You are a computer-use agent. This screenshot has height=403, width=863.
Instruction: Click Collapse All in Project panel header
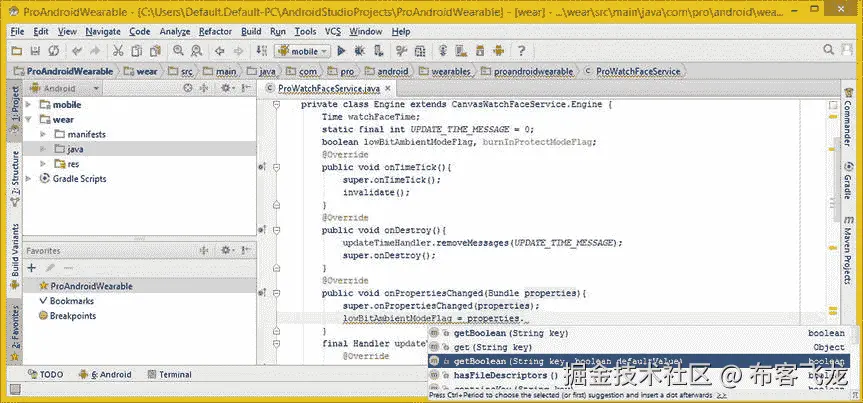pyautogui.click(x=203, y=88)
